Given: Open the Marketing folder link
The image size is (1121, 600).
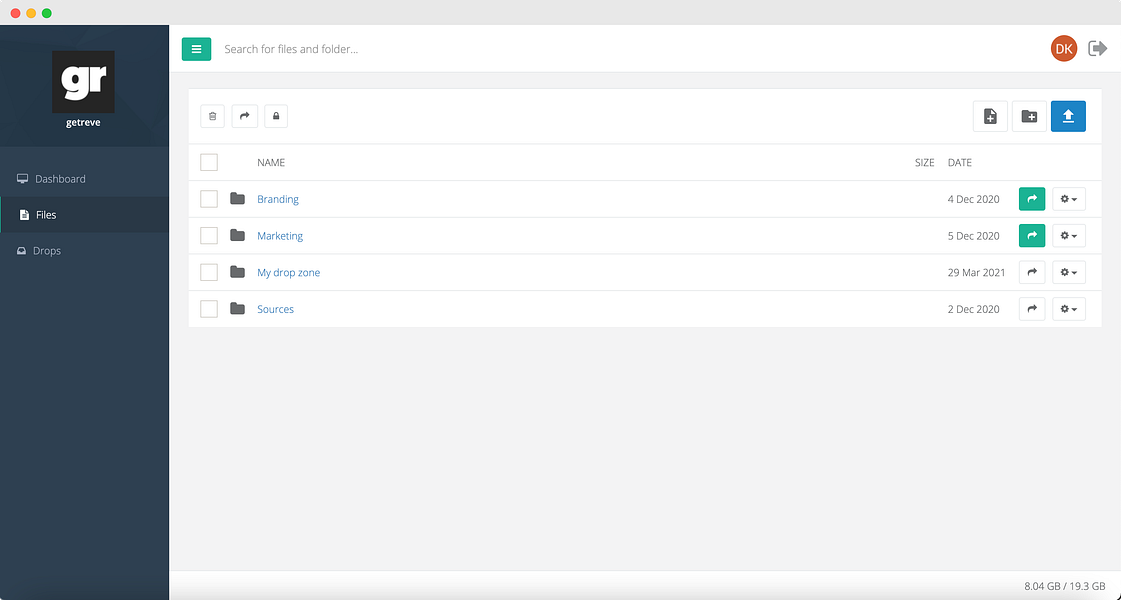Looking at the screenshot, I should pos(280,235).
